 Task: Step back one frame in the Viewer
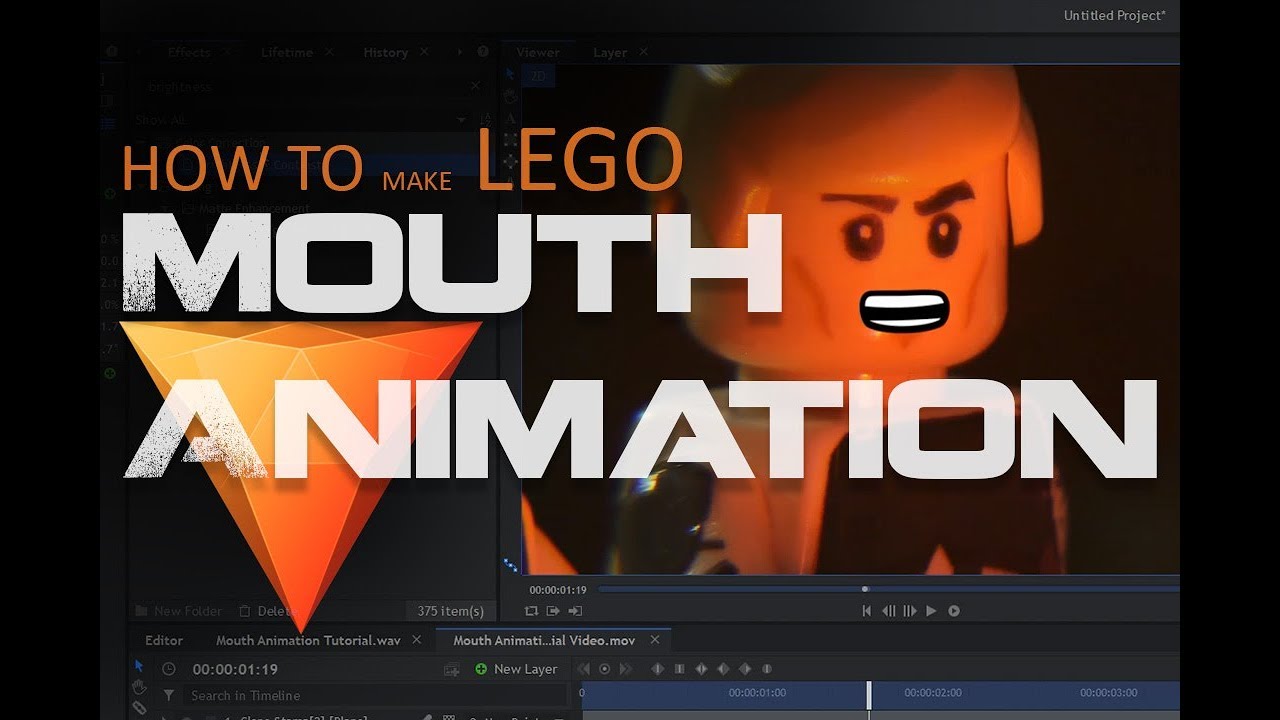tap(888, 610)
